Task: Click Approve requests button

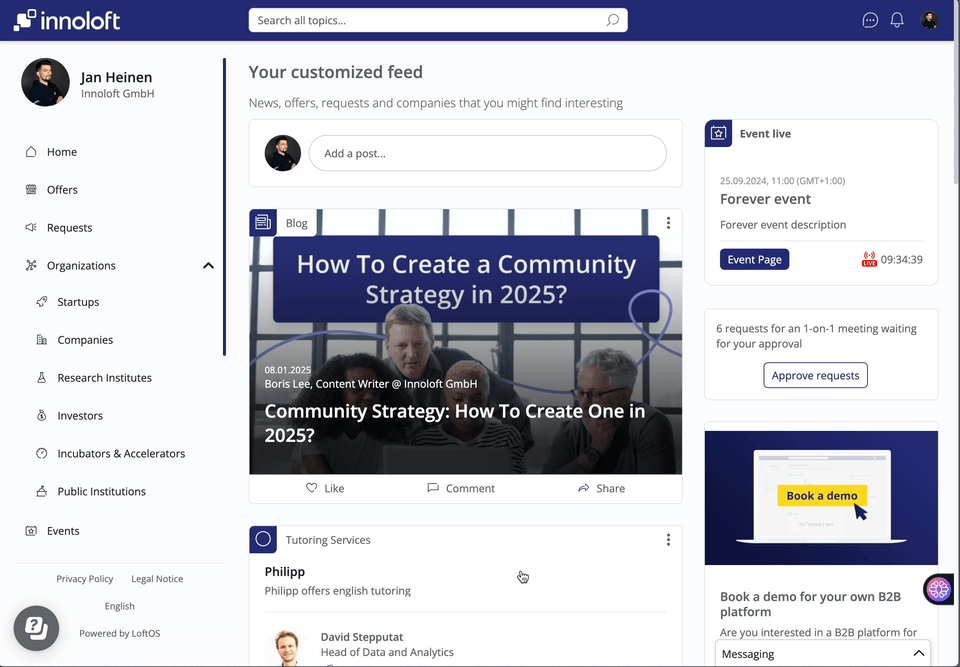Action: 815,375
